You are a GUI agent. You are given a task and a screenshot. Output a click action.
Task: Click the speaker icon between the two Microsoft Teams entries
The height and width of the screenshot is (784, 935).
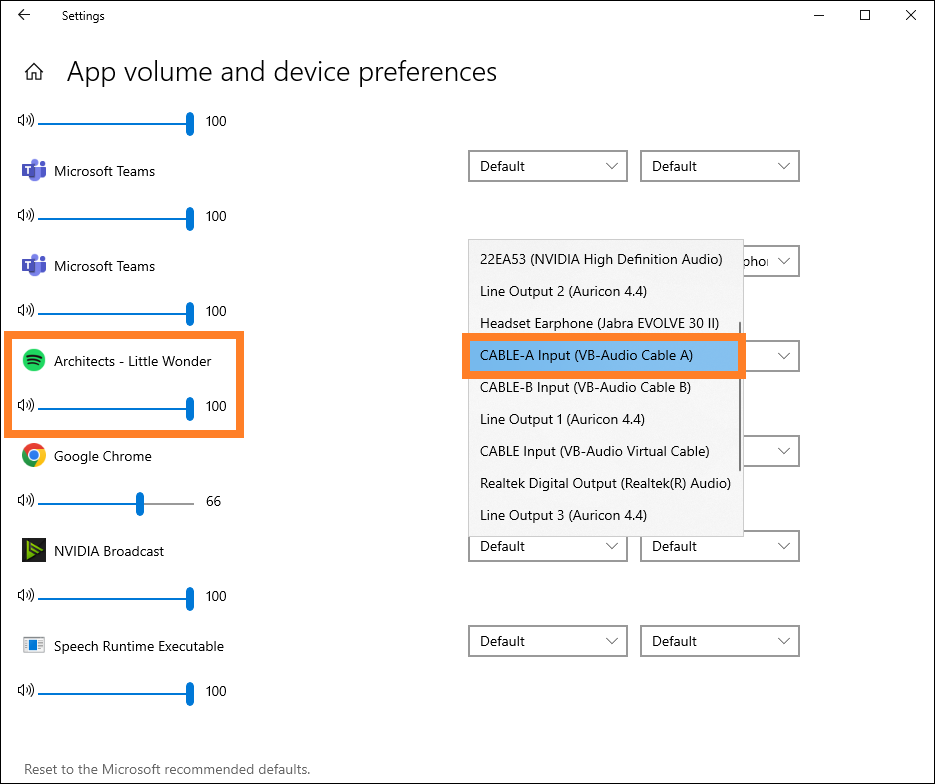(x=26, y=215)
